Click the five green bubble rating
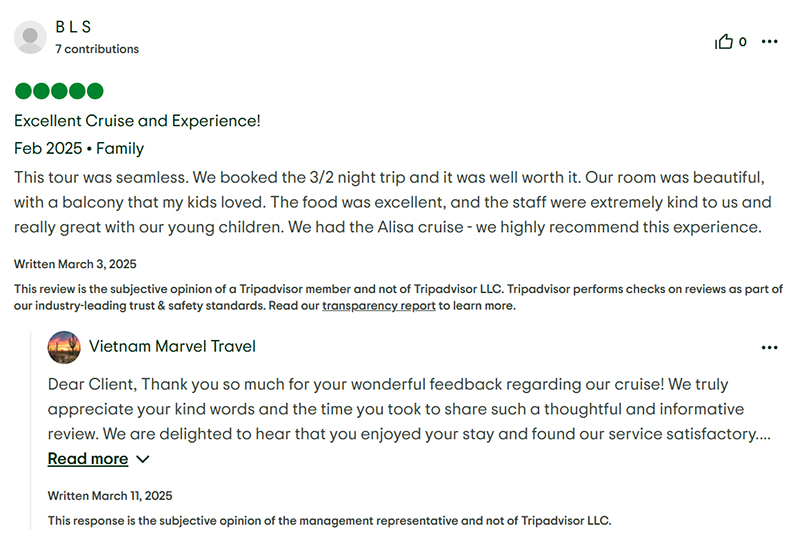Image resolution: width=800 pixels, height=553 pixels. pos(59,91)
